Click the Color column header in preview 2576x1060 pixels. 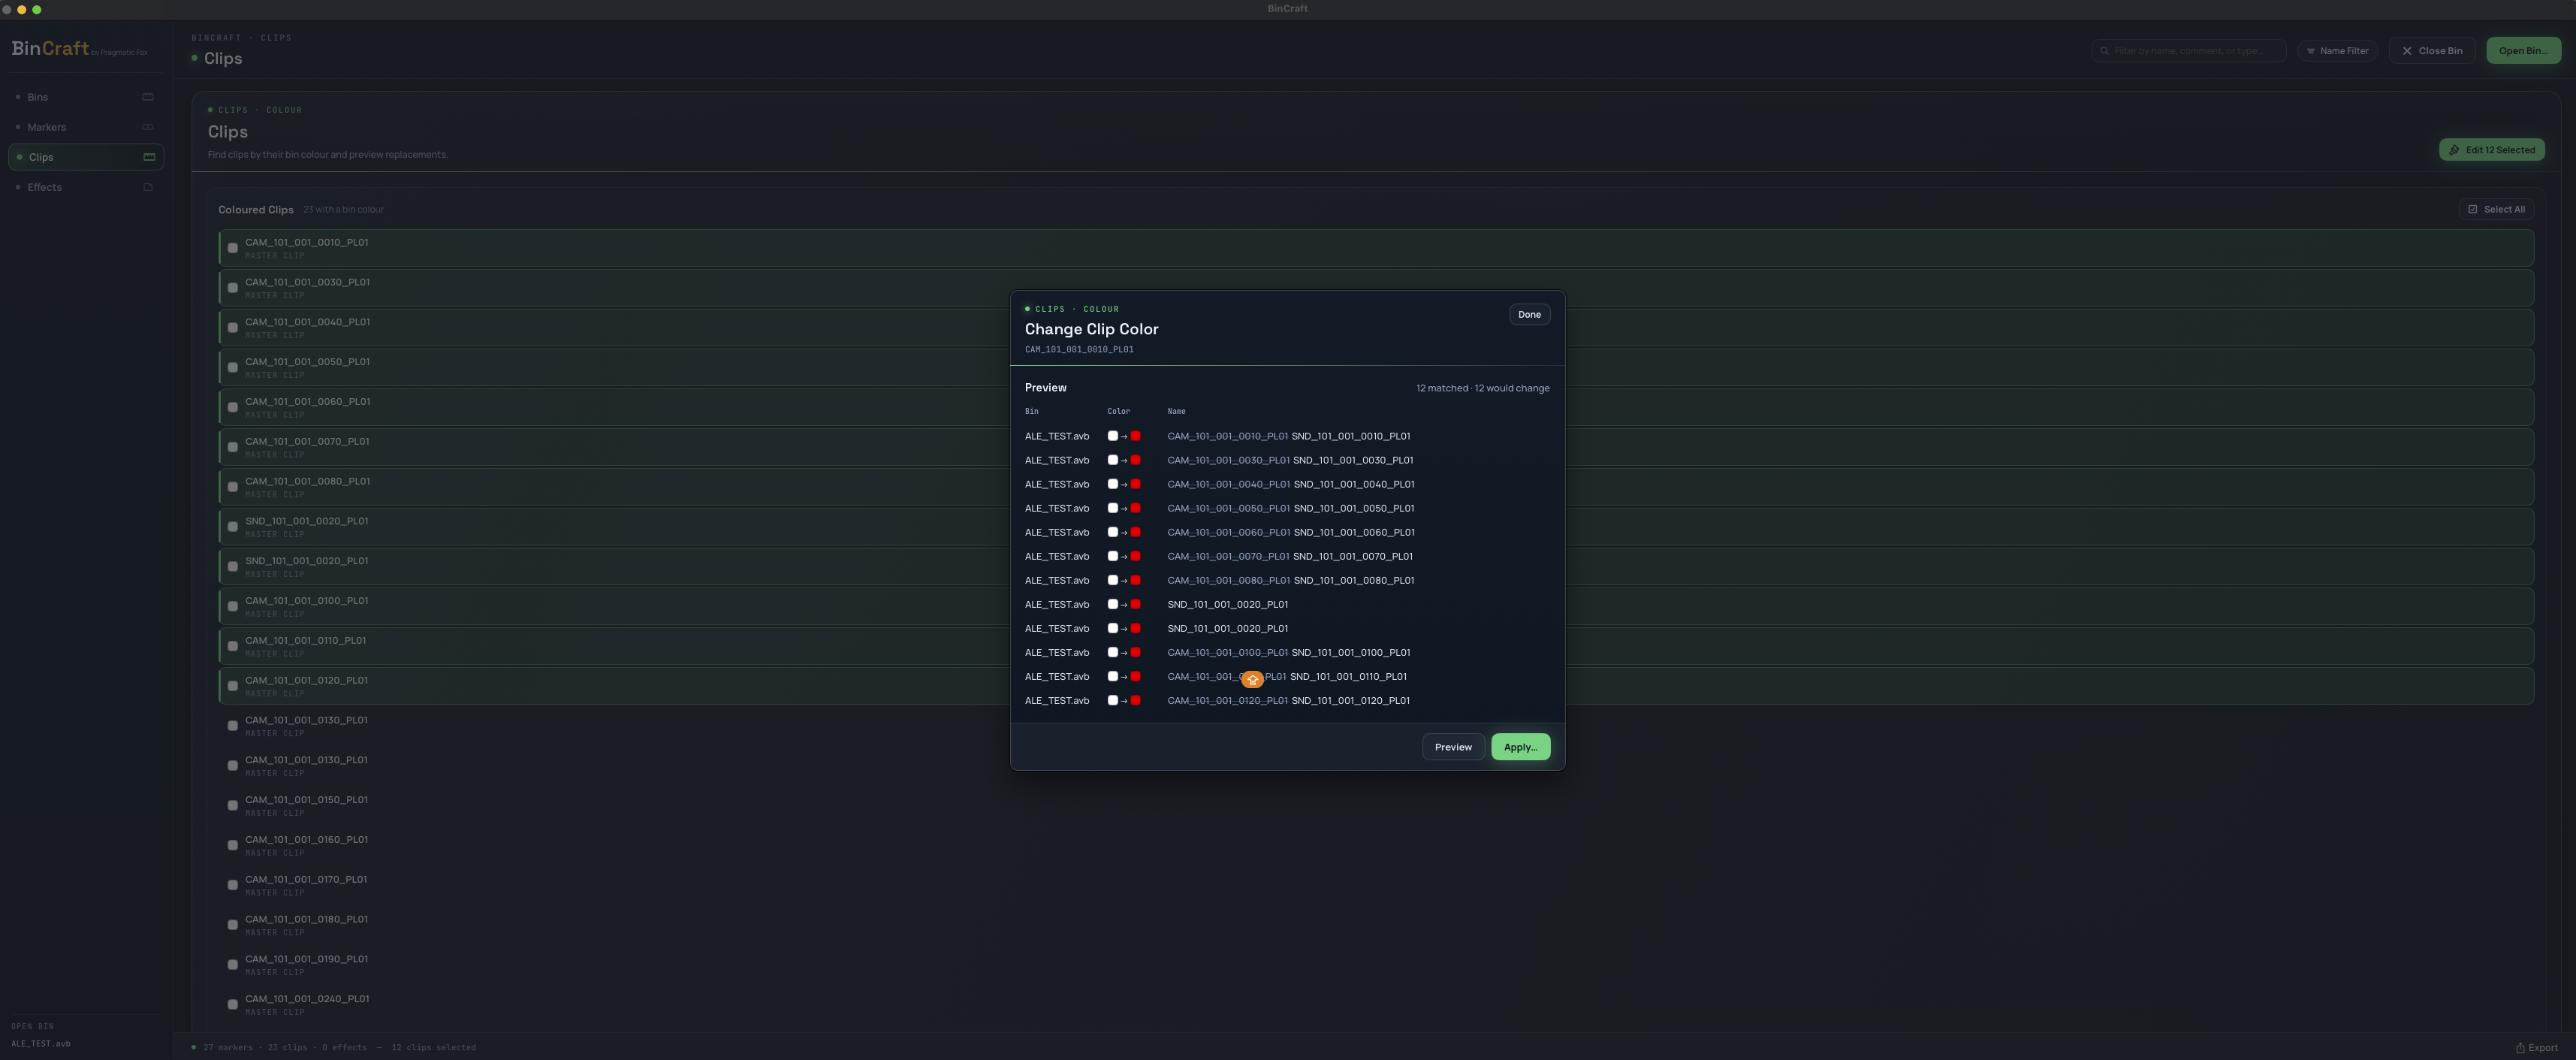pos(1118,411)
